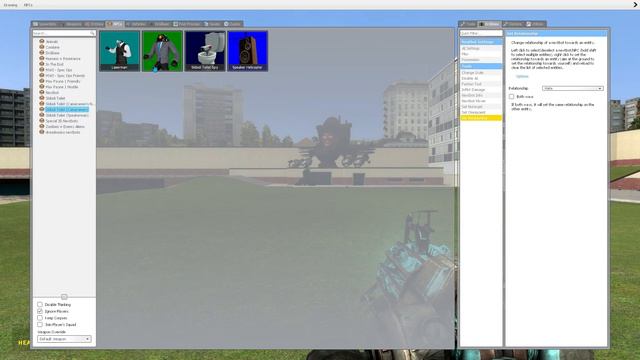Spawn the grey-suited cameraman on green background

(x=162, y=51)
